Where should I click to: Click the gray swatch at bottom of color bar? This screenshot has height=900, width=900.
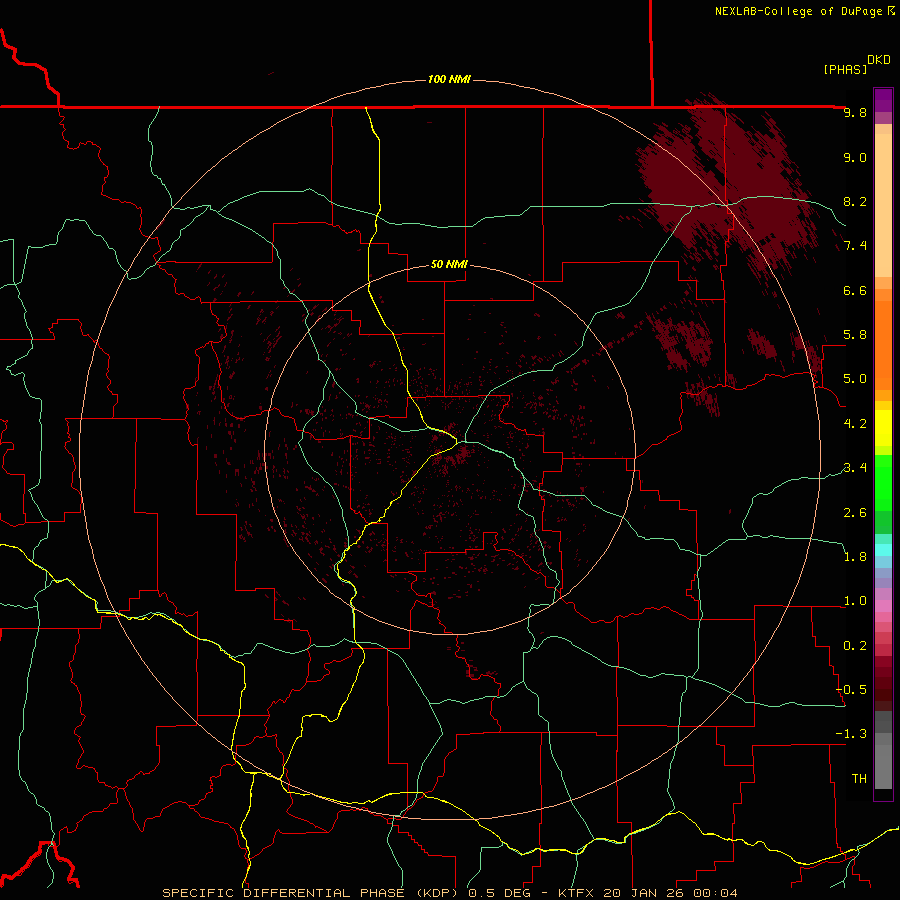click(883, 766)
